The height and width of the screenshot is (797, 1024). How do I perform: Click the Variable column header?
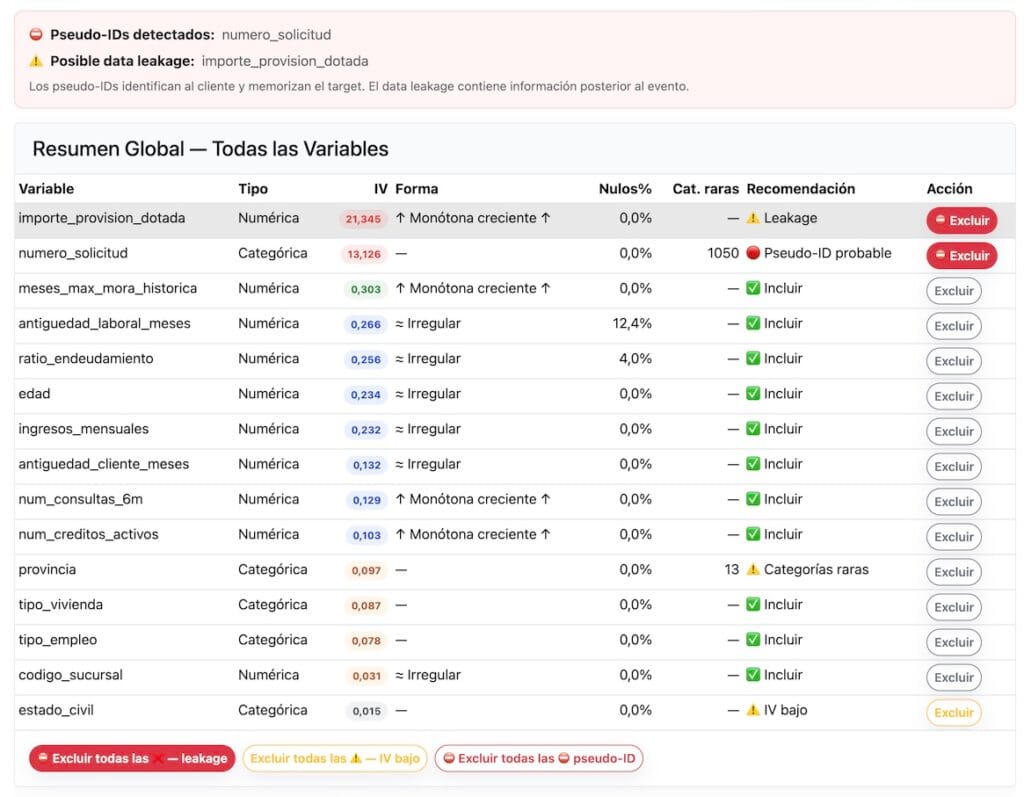coord(46,189)
